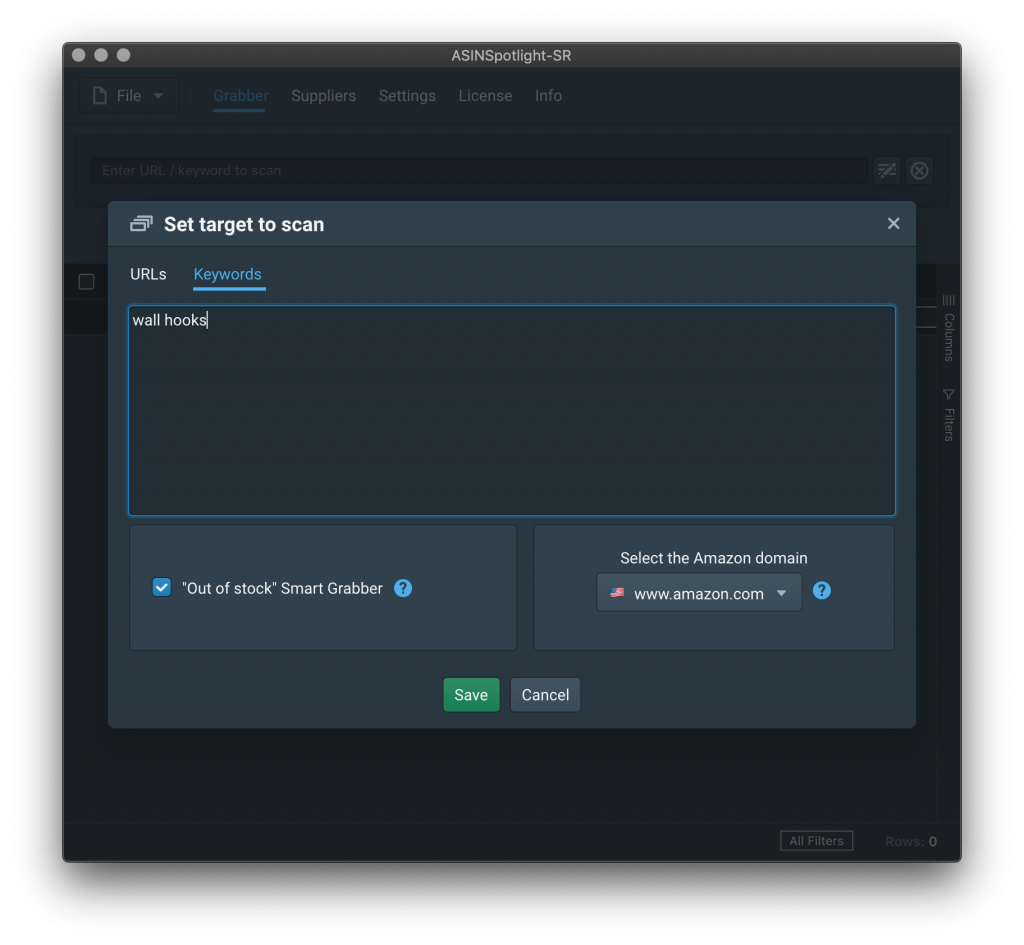Uncheck "Out of stock" Smart Grabber checkbox
The image size is (1024, 945).
pyautogui.click(x=161, y=588)
